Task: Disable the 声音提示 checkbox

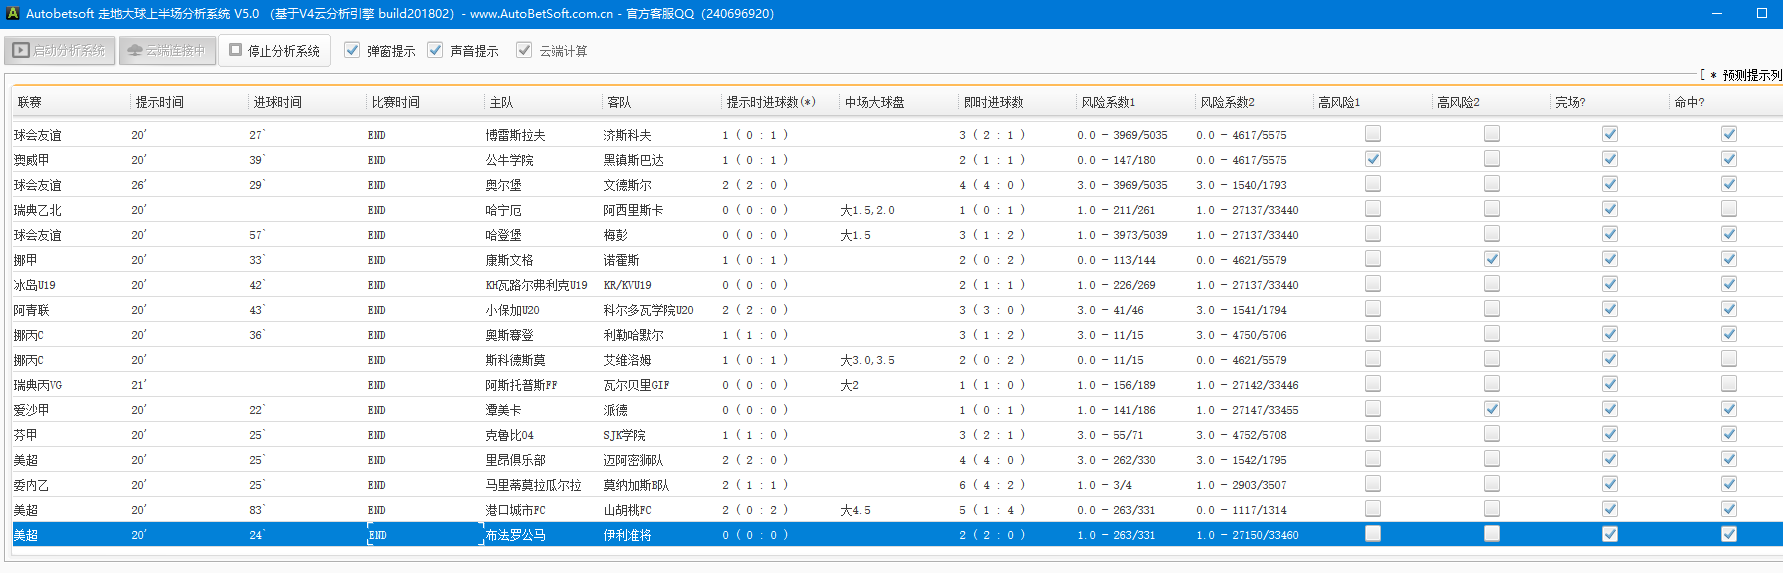Action: 435,50
